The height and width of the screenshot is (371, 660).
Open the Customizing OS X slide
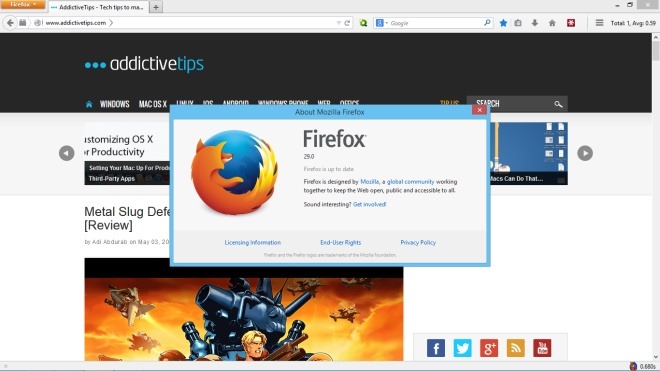pos(127,154)
